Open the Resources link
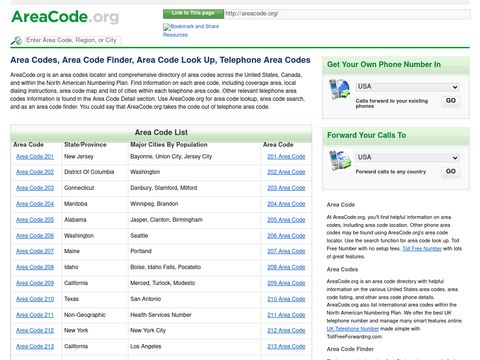This screenshot has width=480, height=360. (x=175, y=35)
